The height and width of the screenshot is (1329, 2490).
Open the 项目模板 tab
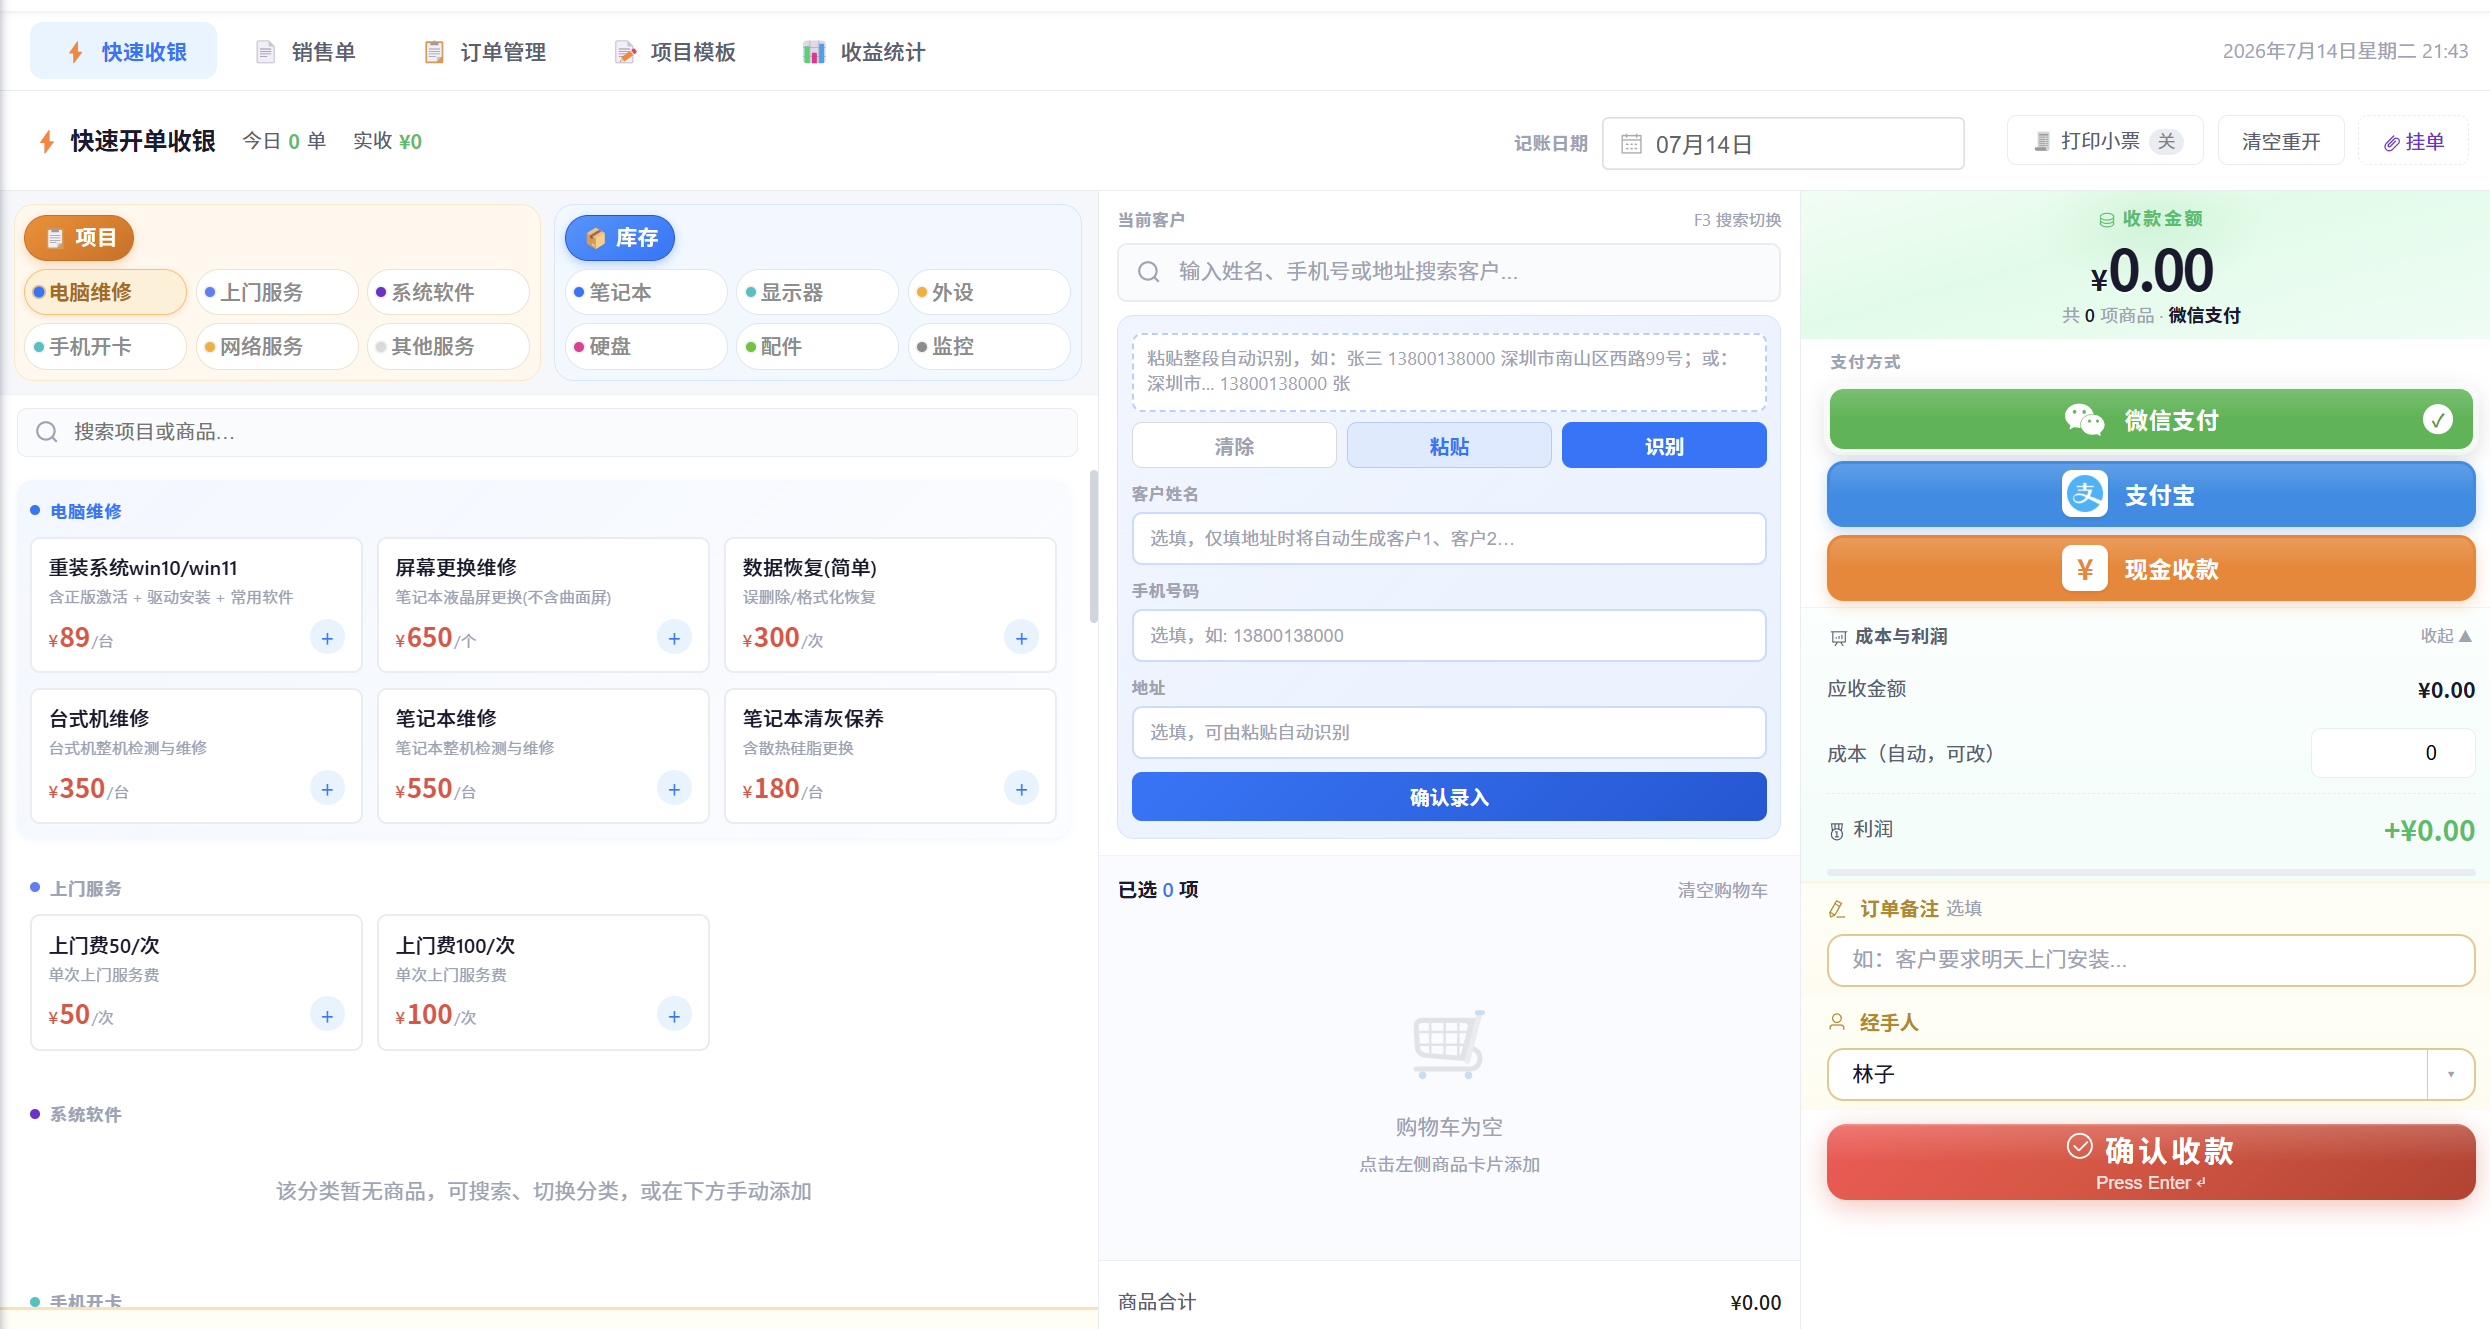coord(675,51)
